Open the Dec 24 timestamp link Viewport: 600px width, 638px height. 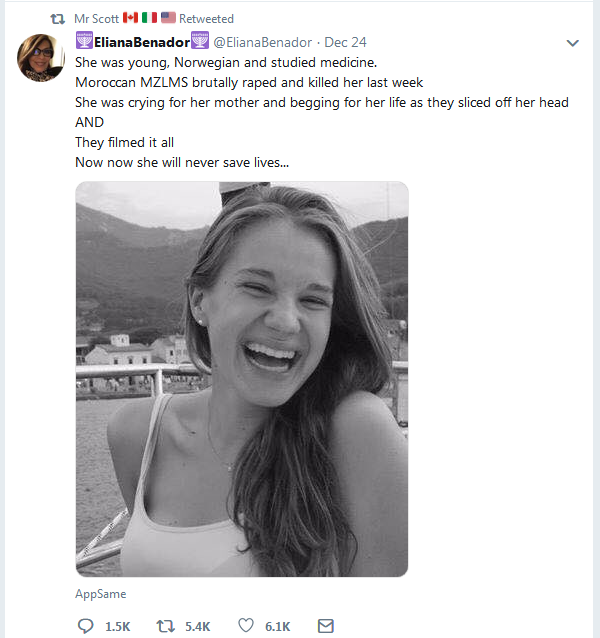click(x=344, y=42)
